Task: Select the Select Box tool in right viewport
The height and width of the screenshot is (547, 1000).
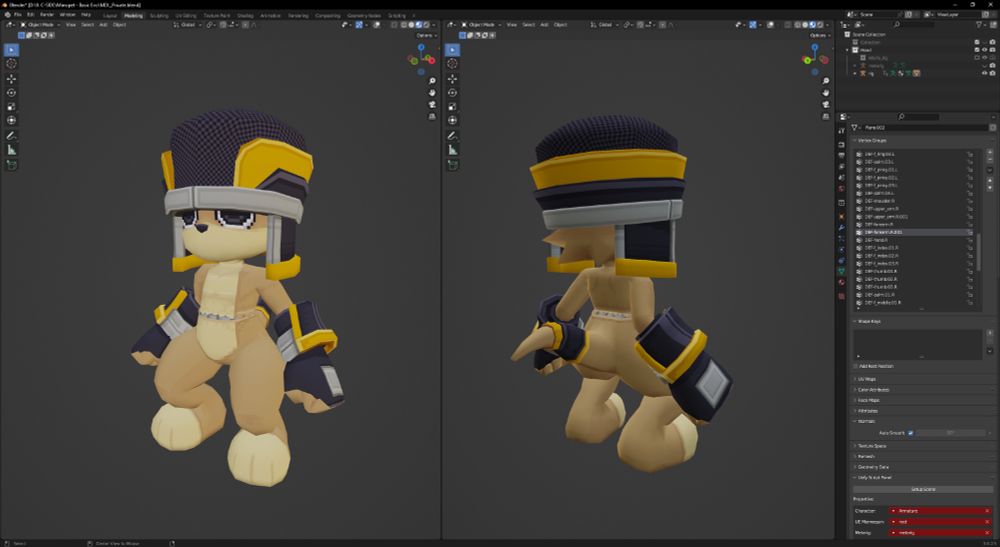Action: click(452, 50)
